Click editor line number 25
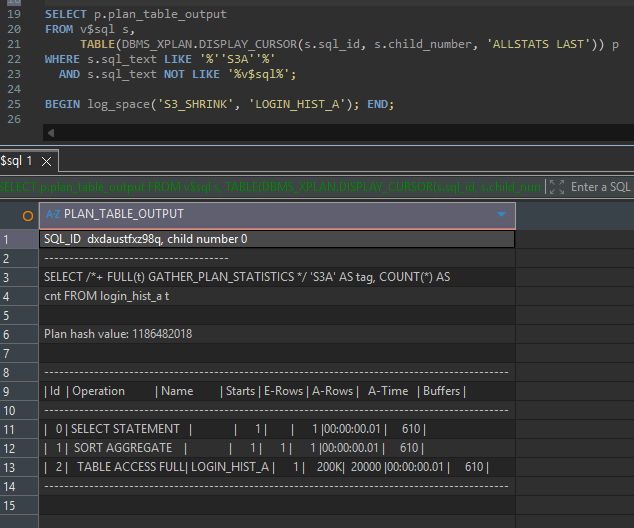Image resolution: width=634 pixels, height=528 pixels. pyautogui.click(x=14, y=104)
